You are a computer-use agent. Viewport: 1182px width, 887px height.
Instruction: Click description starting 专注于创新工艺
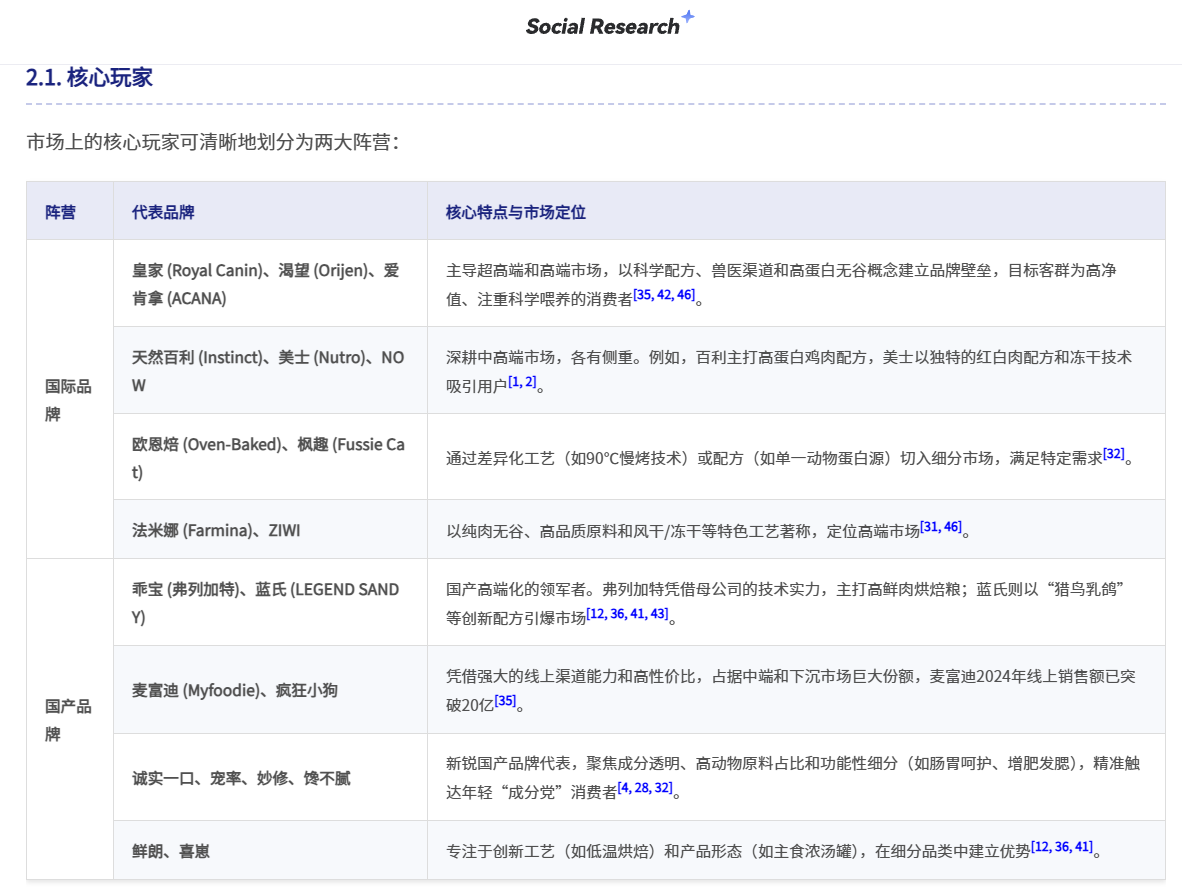pos(773,850)
